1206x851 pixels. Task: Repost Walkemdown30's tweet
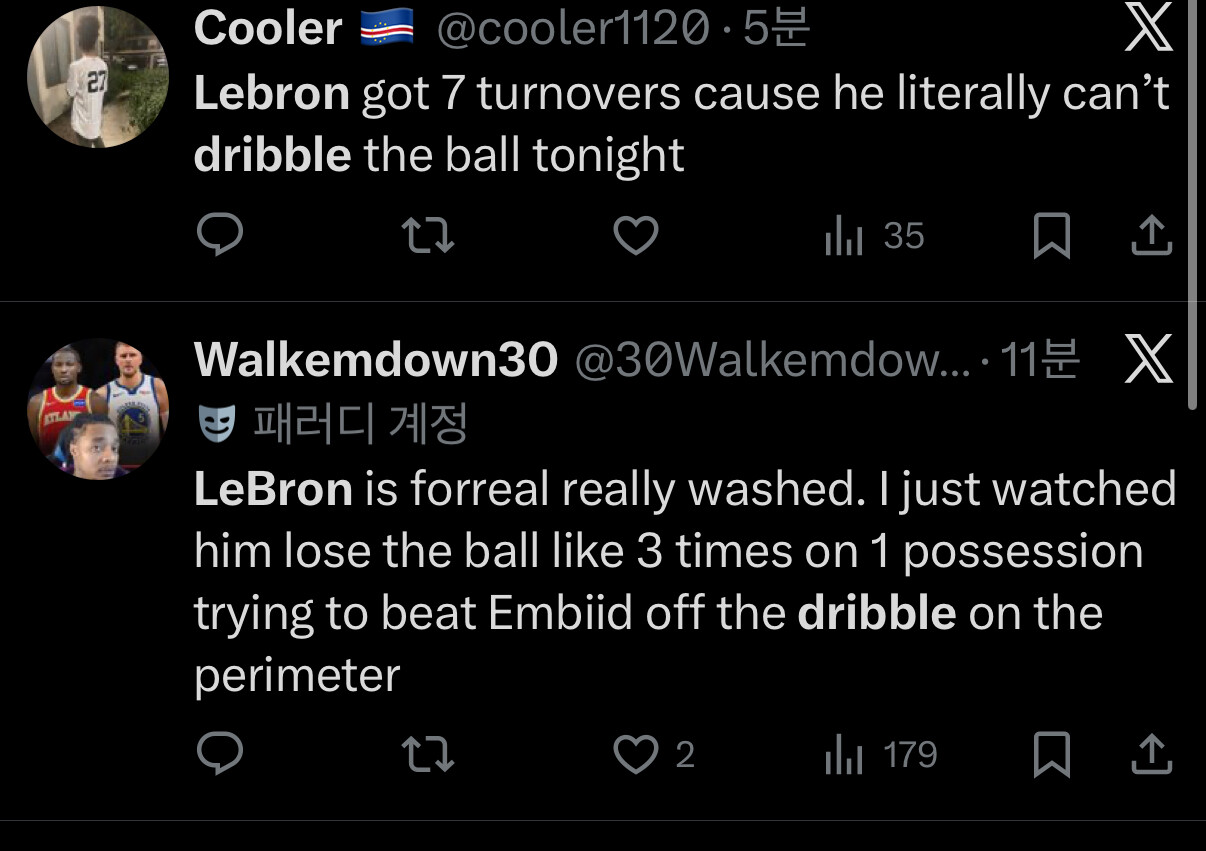point(427,754)
